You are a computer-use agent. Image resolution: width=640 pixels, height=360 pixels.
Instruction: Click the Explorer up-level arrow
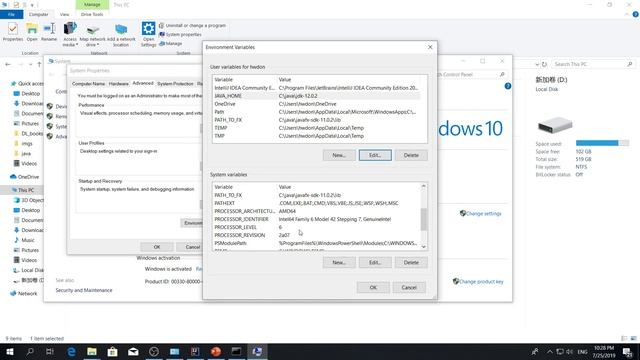click(x=40, y=64)
